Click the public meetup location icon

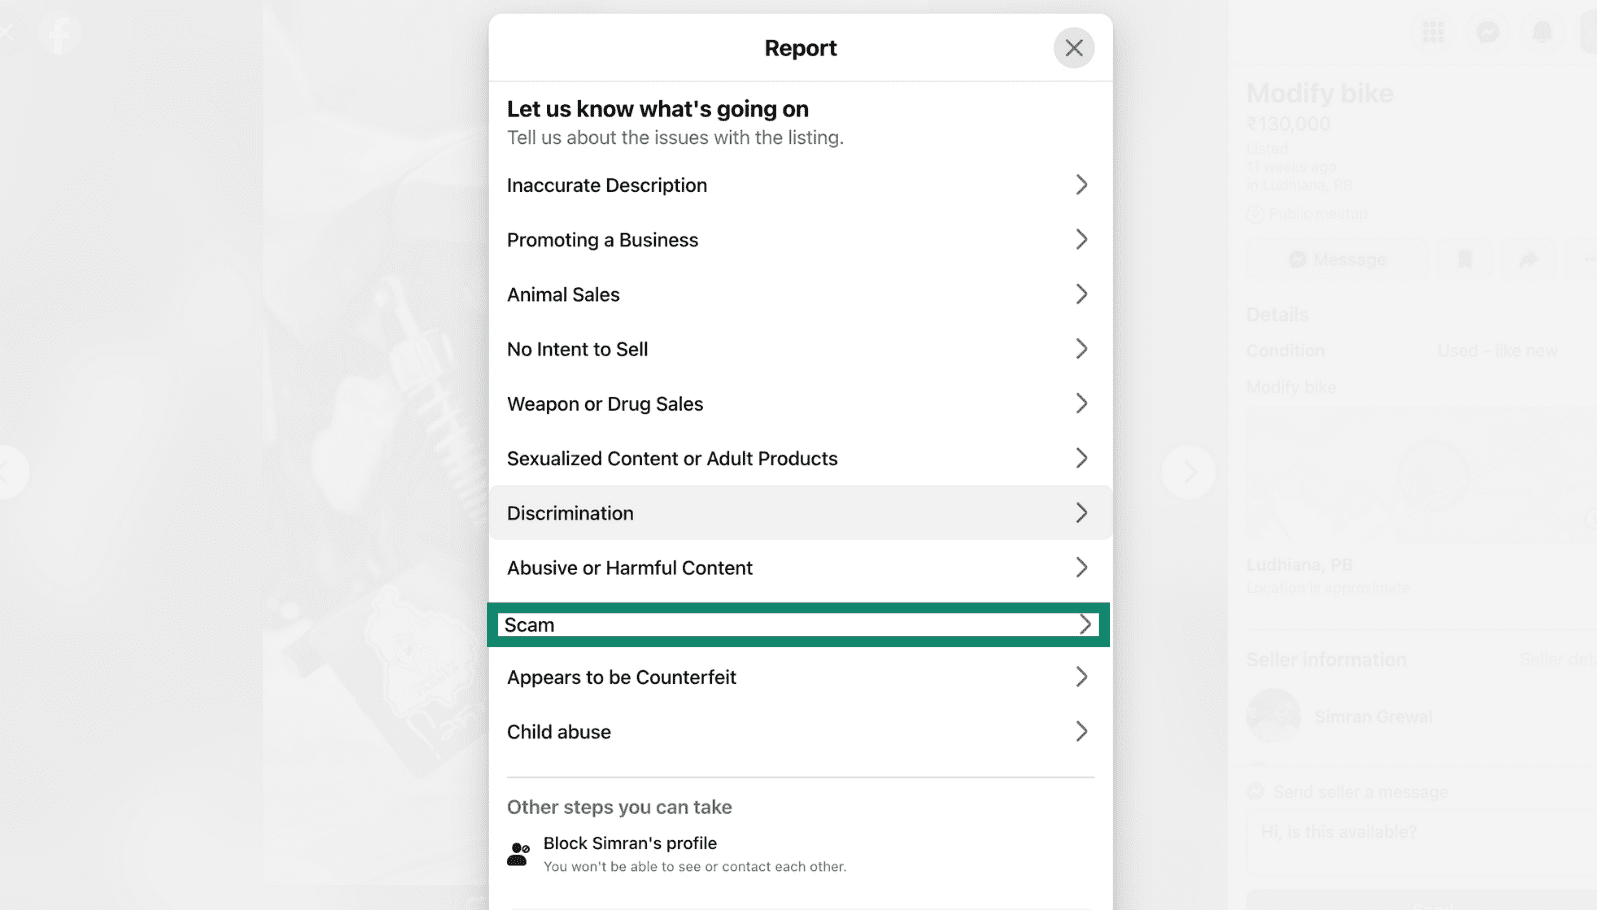point(1254,214)
